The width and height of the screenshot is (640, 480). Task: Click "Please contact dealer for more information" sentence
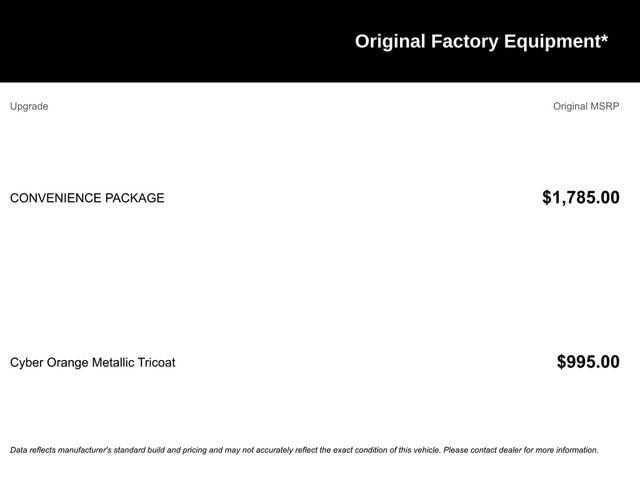coord(520,450)
